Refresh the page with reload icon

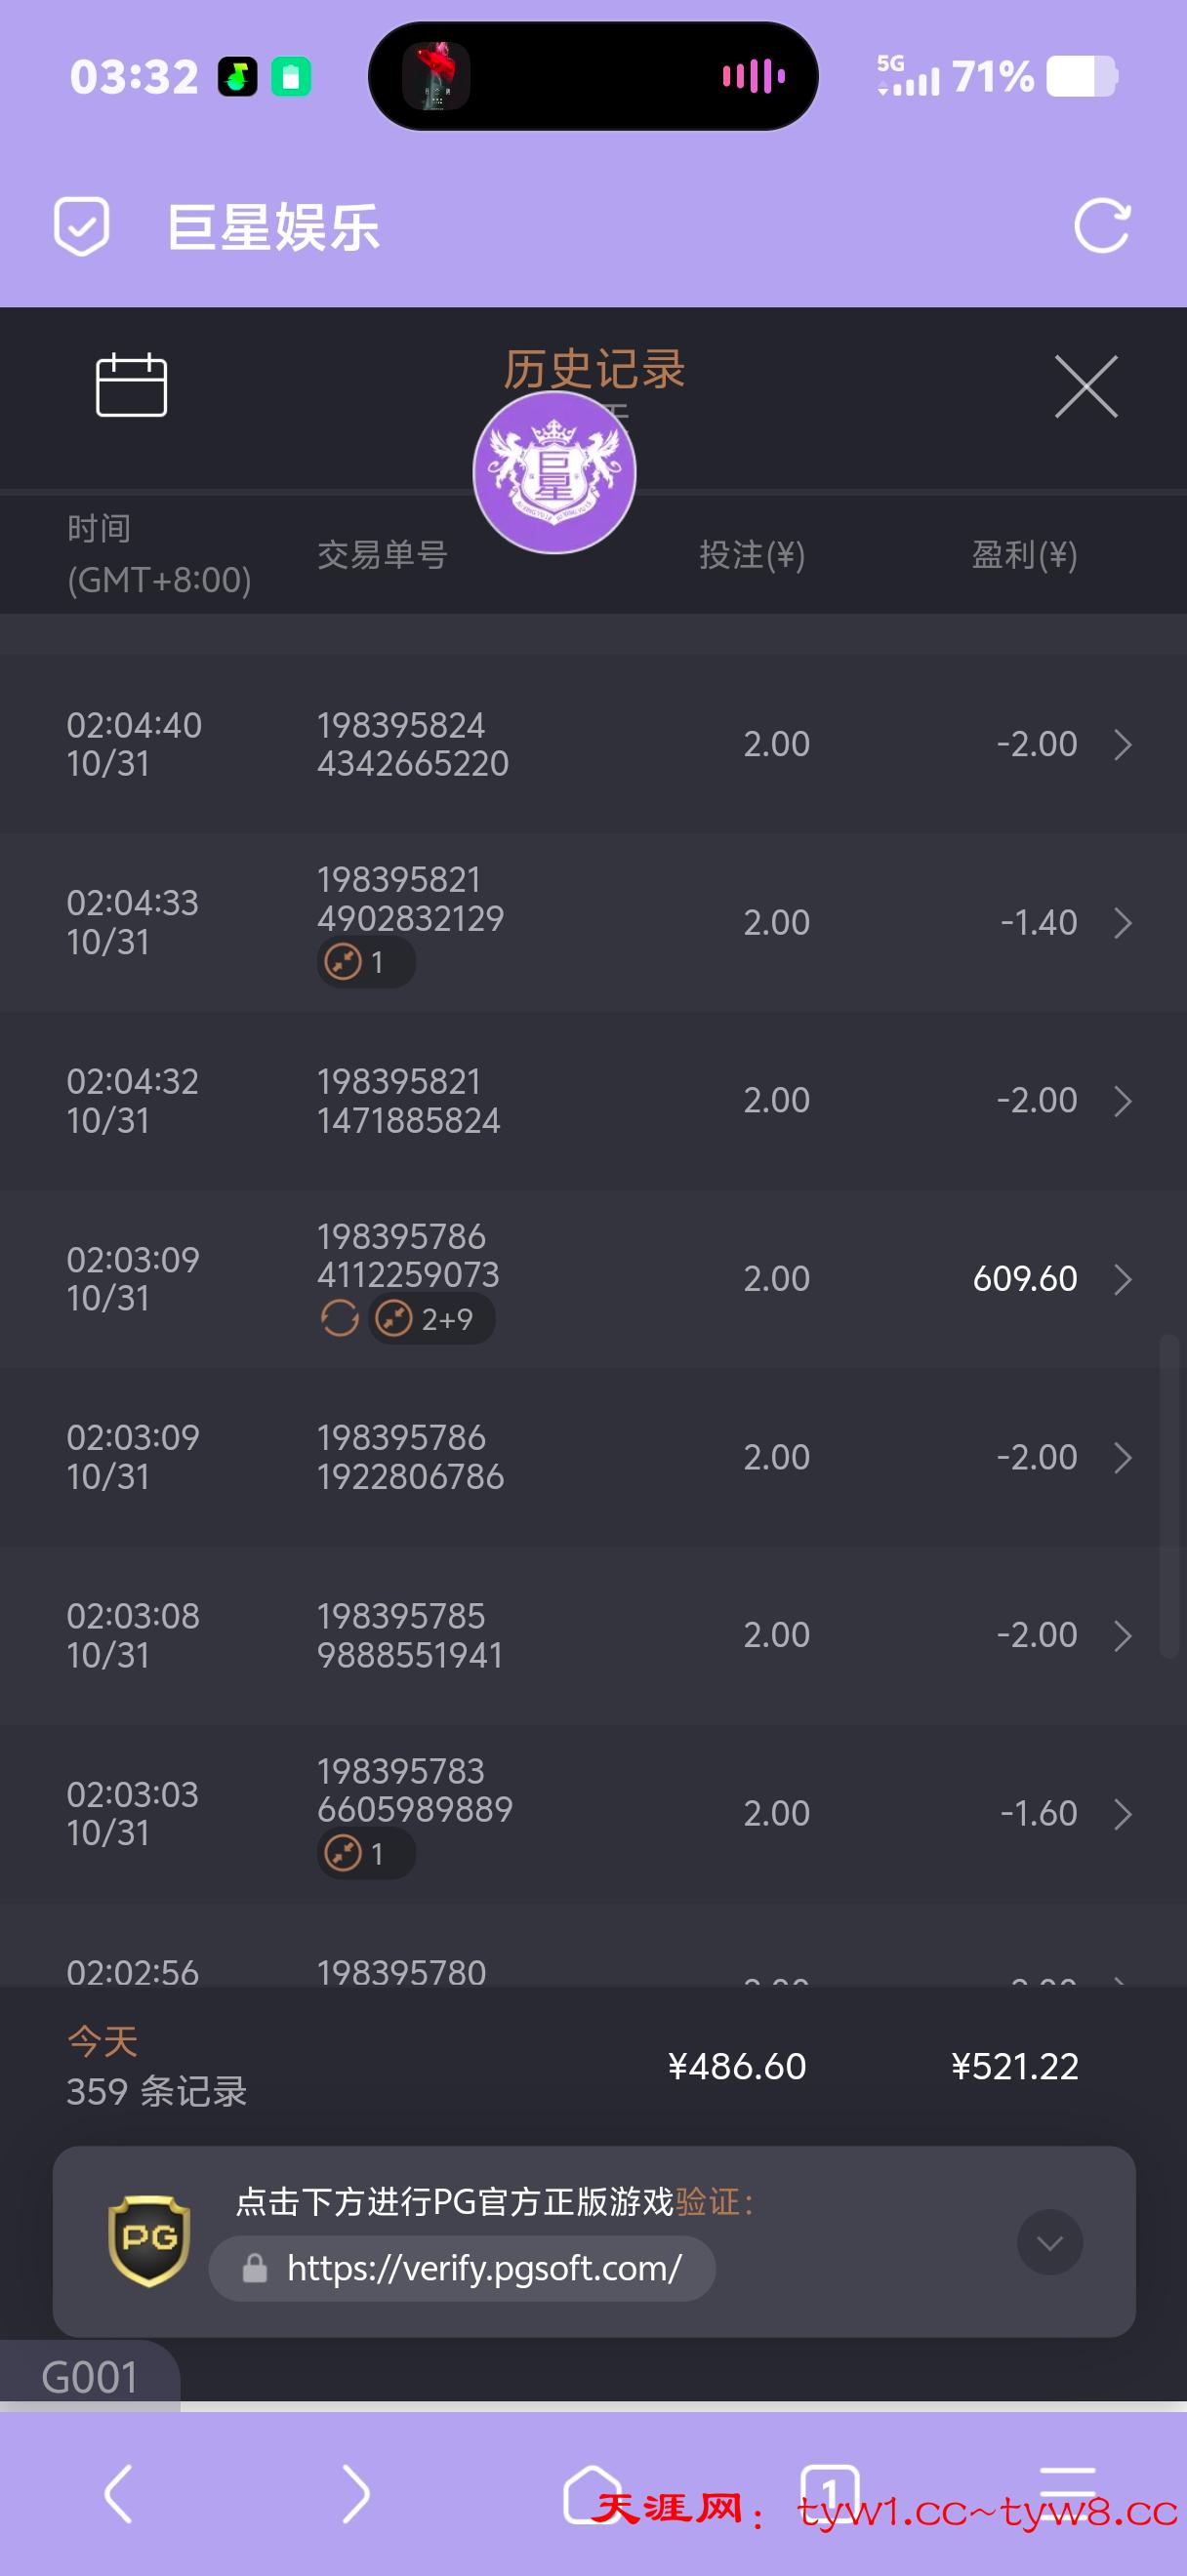tap(1101, 226)
